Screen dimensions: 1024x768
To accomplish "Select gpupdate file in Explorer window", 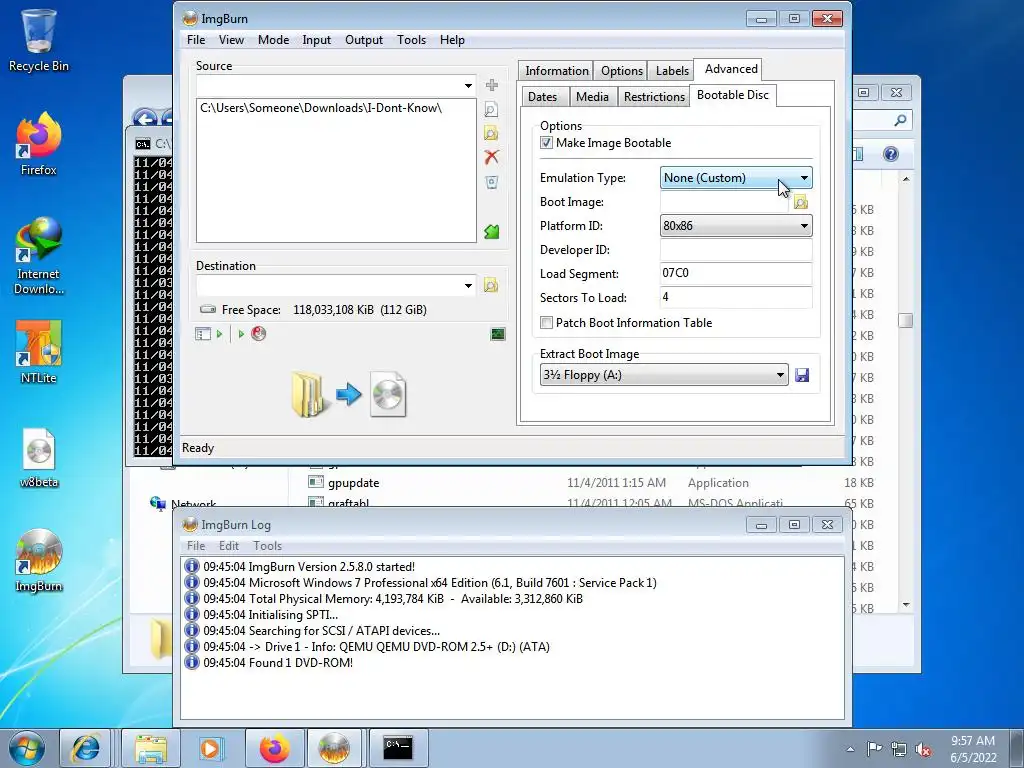I will coord(353,483).
